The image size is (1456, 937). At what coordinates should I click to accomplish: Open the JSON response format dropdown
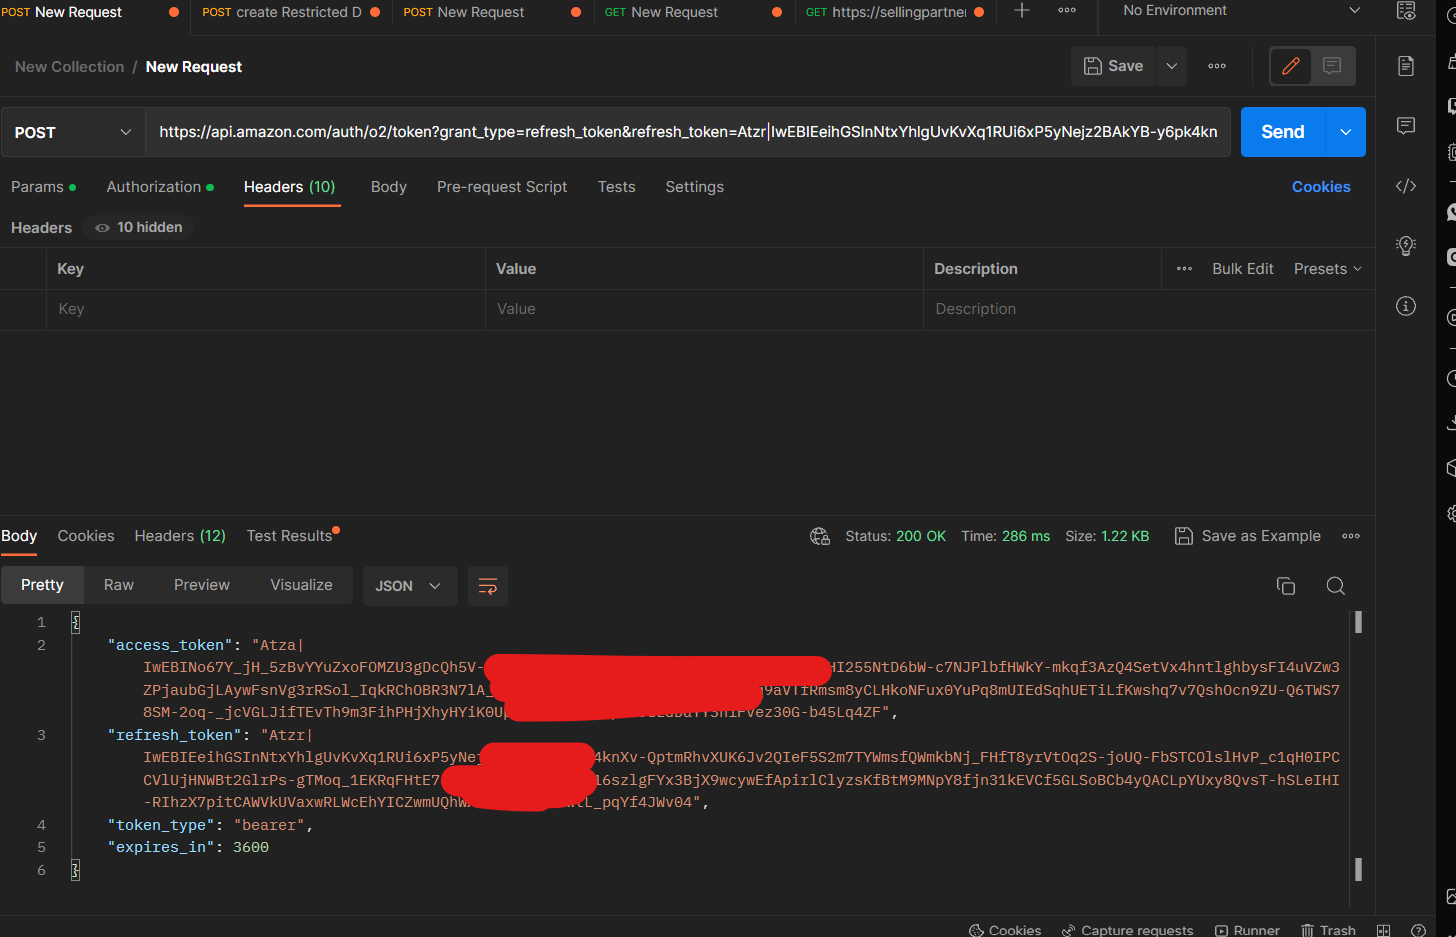click(x=410, y=586)
